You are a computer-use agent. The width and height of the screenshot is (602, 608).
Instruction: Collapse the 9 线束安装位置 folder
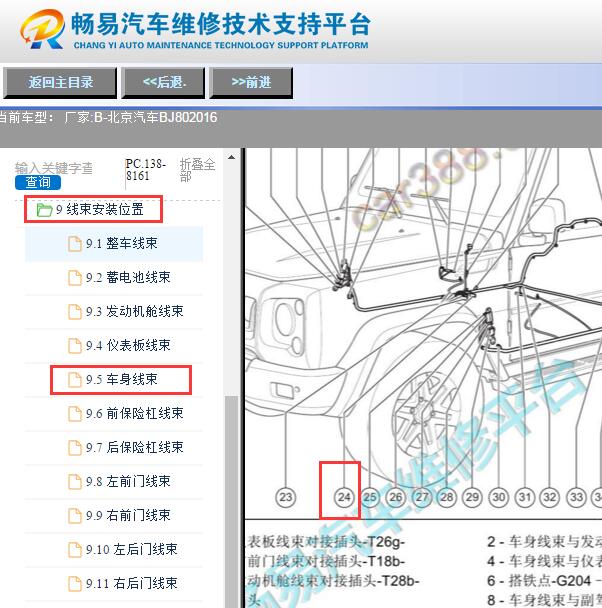click(x=100, y=209)
